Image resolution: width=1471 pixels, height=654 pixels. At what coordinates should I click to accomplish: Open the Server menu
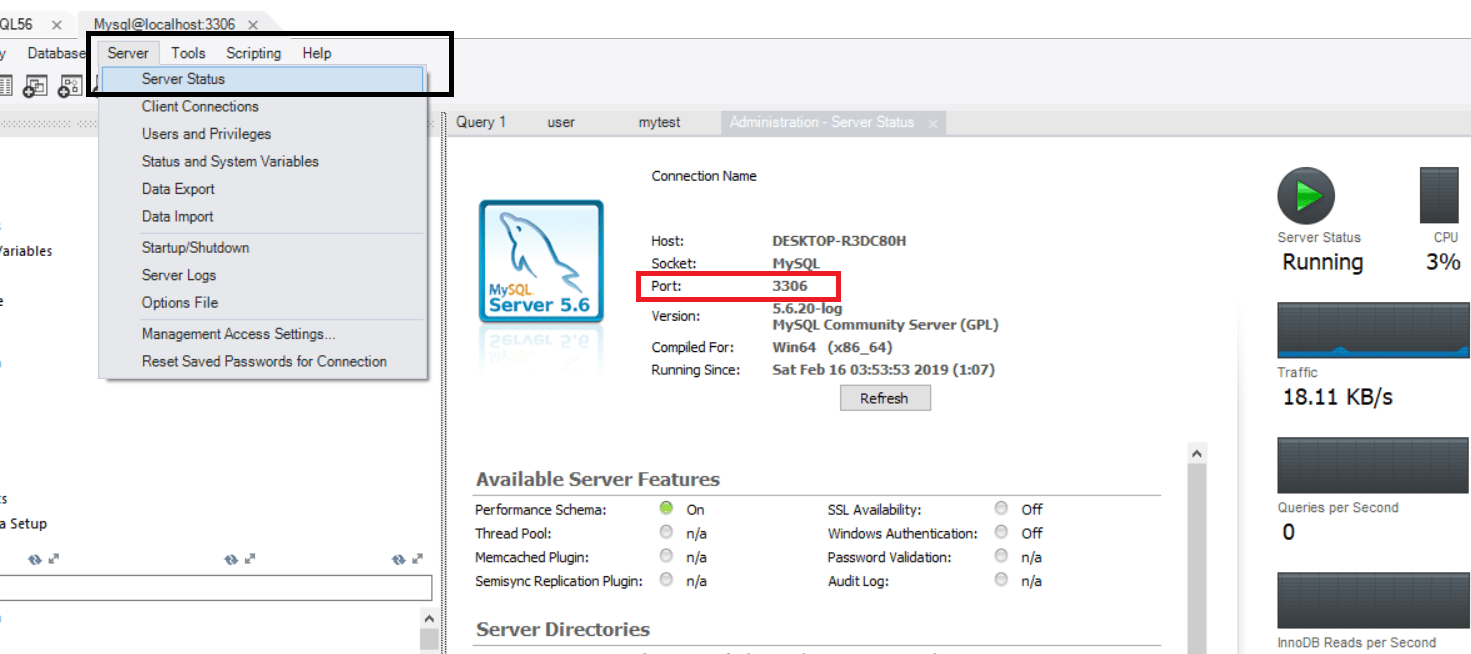coord(128,53)
